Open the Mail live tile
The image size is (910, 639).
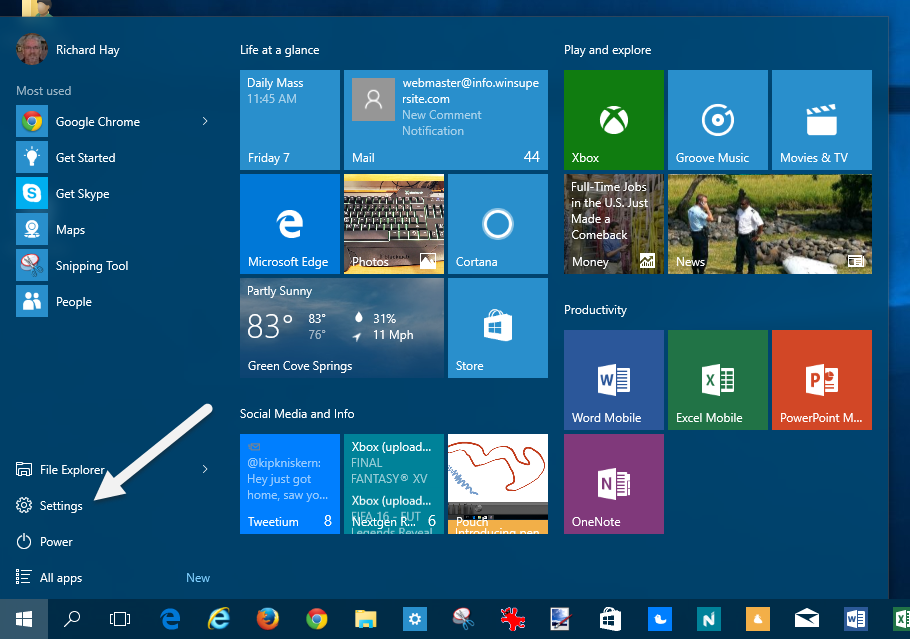tap(446, 120)
